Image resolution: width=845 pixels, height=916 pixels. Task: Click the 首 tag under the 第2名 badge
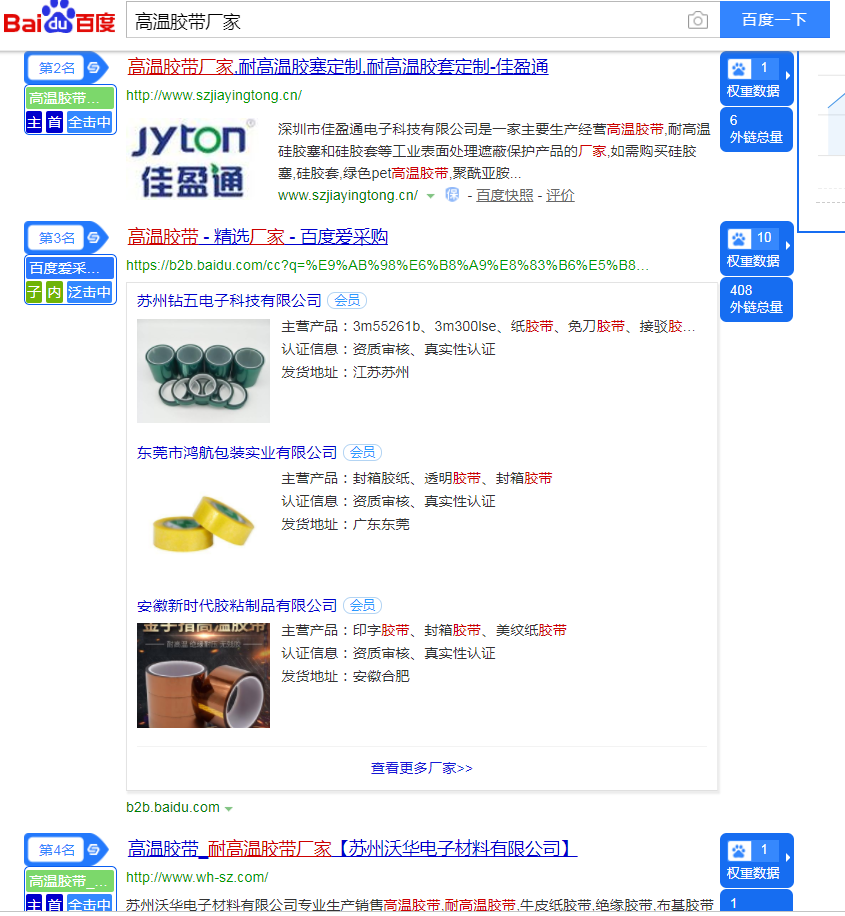(54, 123)
